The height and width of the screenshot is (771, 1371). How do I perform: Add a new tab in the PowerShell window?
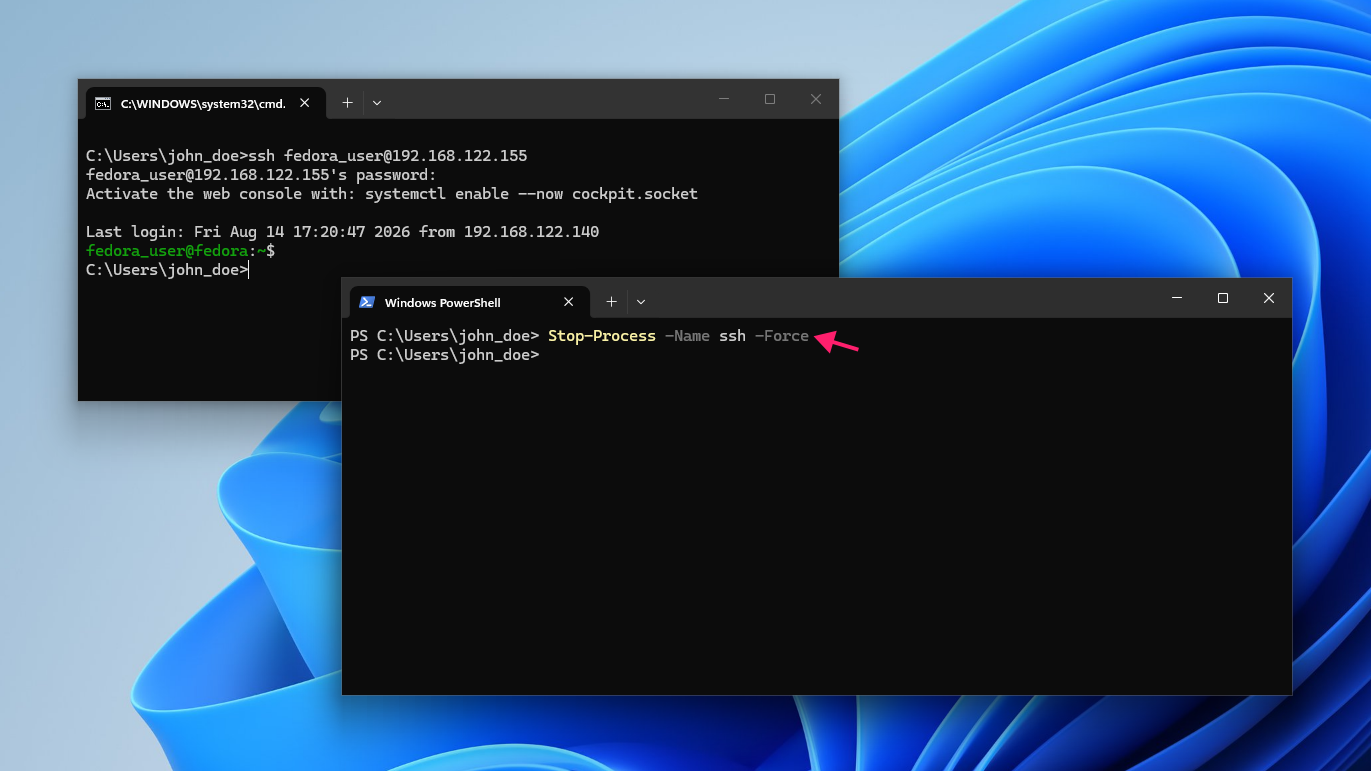(611, 301)
